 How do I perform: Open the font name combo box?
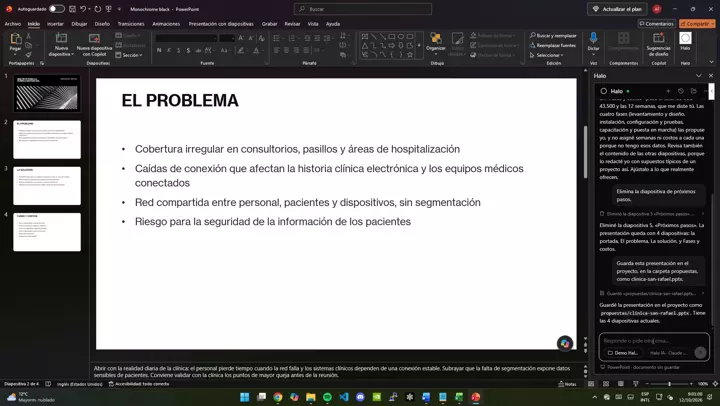tap(186, 38)
